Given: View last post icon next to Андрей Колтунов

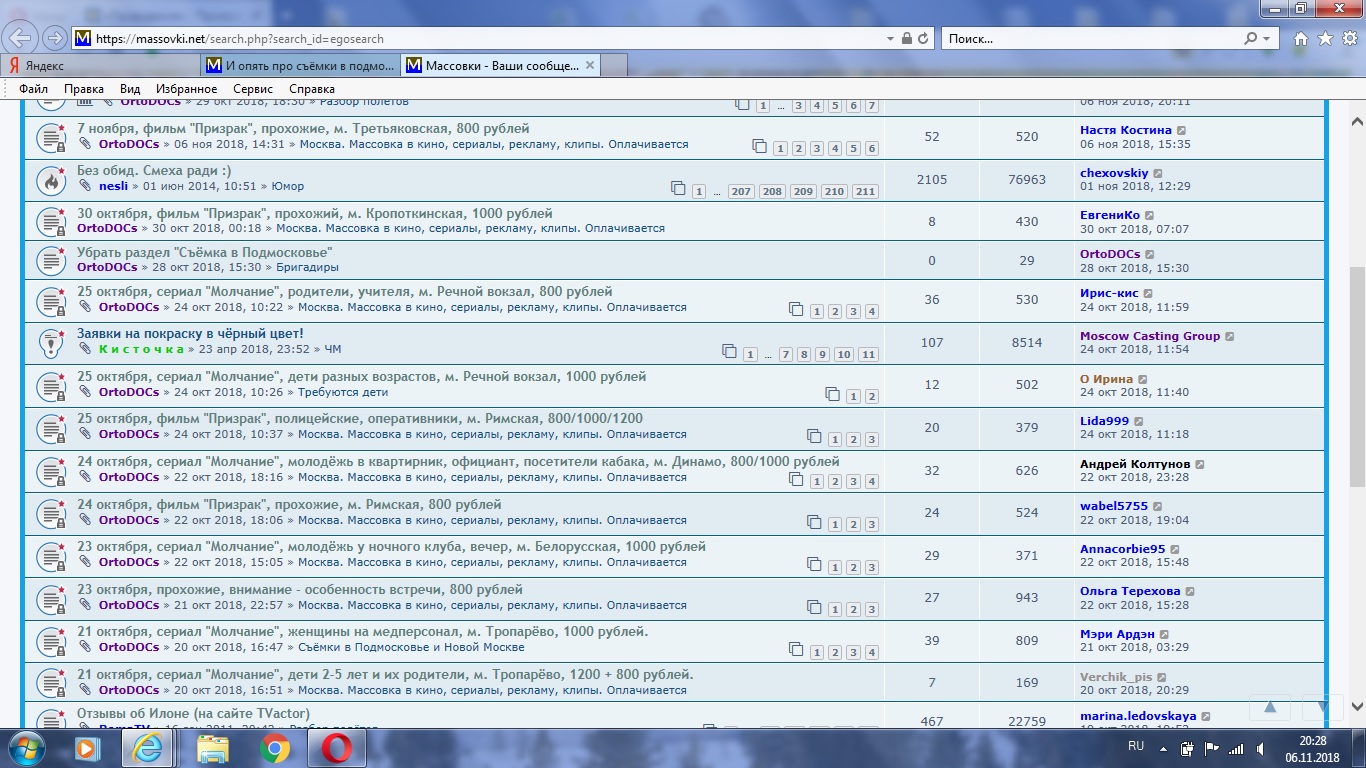Looking at the screenshot, I should (x=1201, y=465).
